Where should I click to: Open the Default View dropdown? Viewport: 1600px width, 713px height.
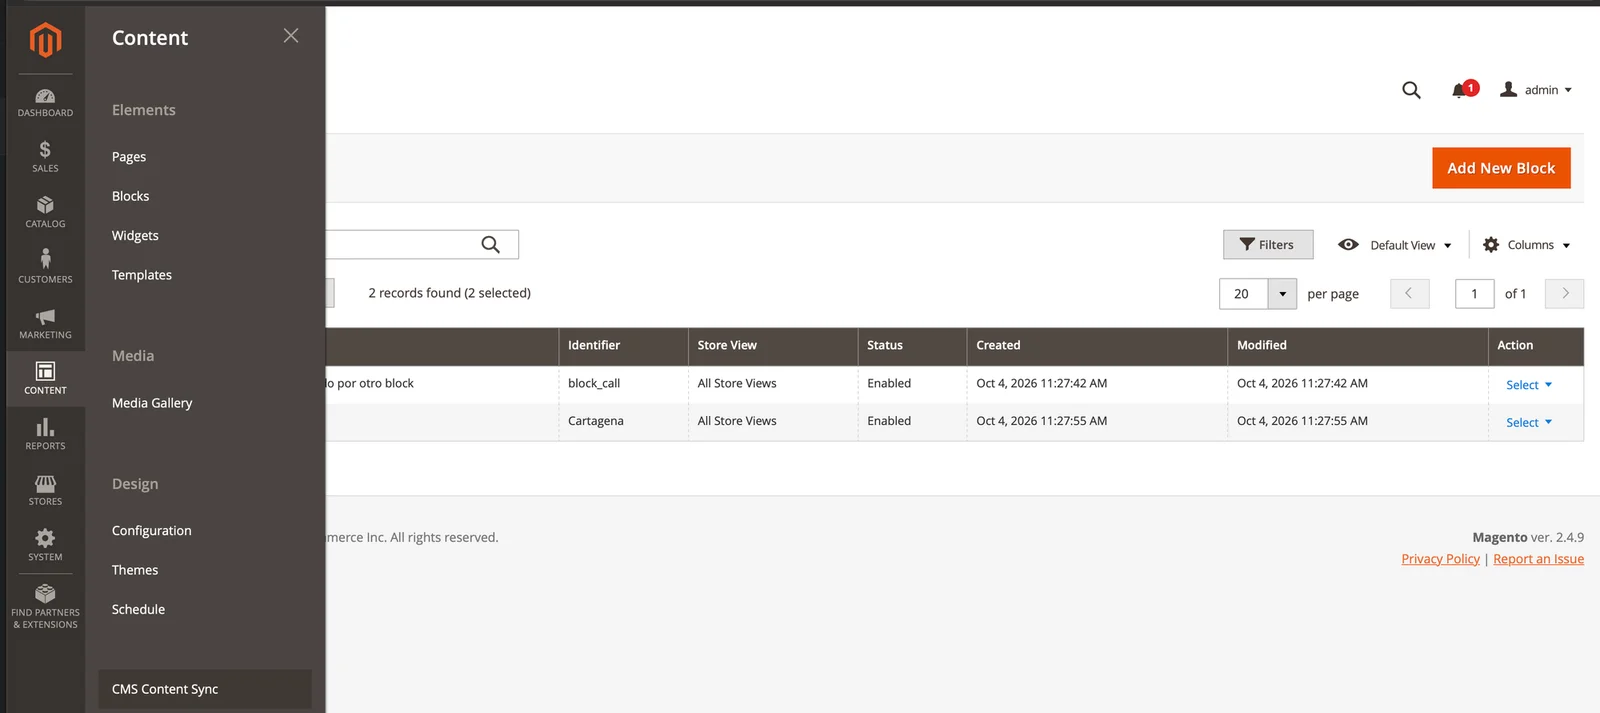click(1394, 245)
